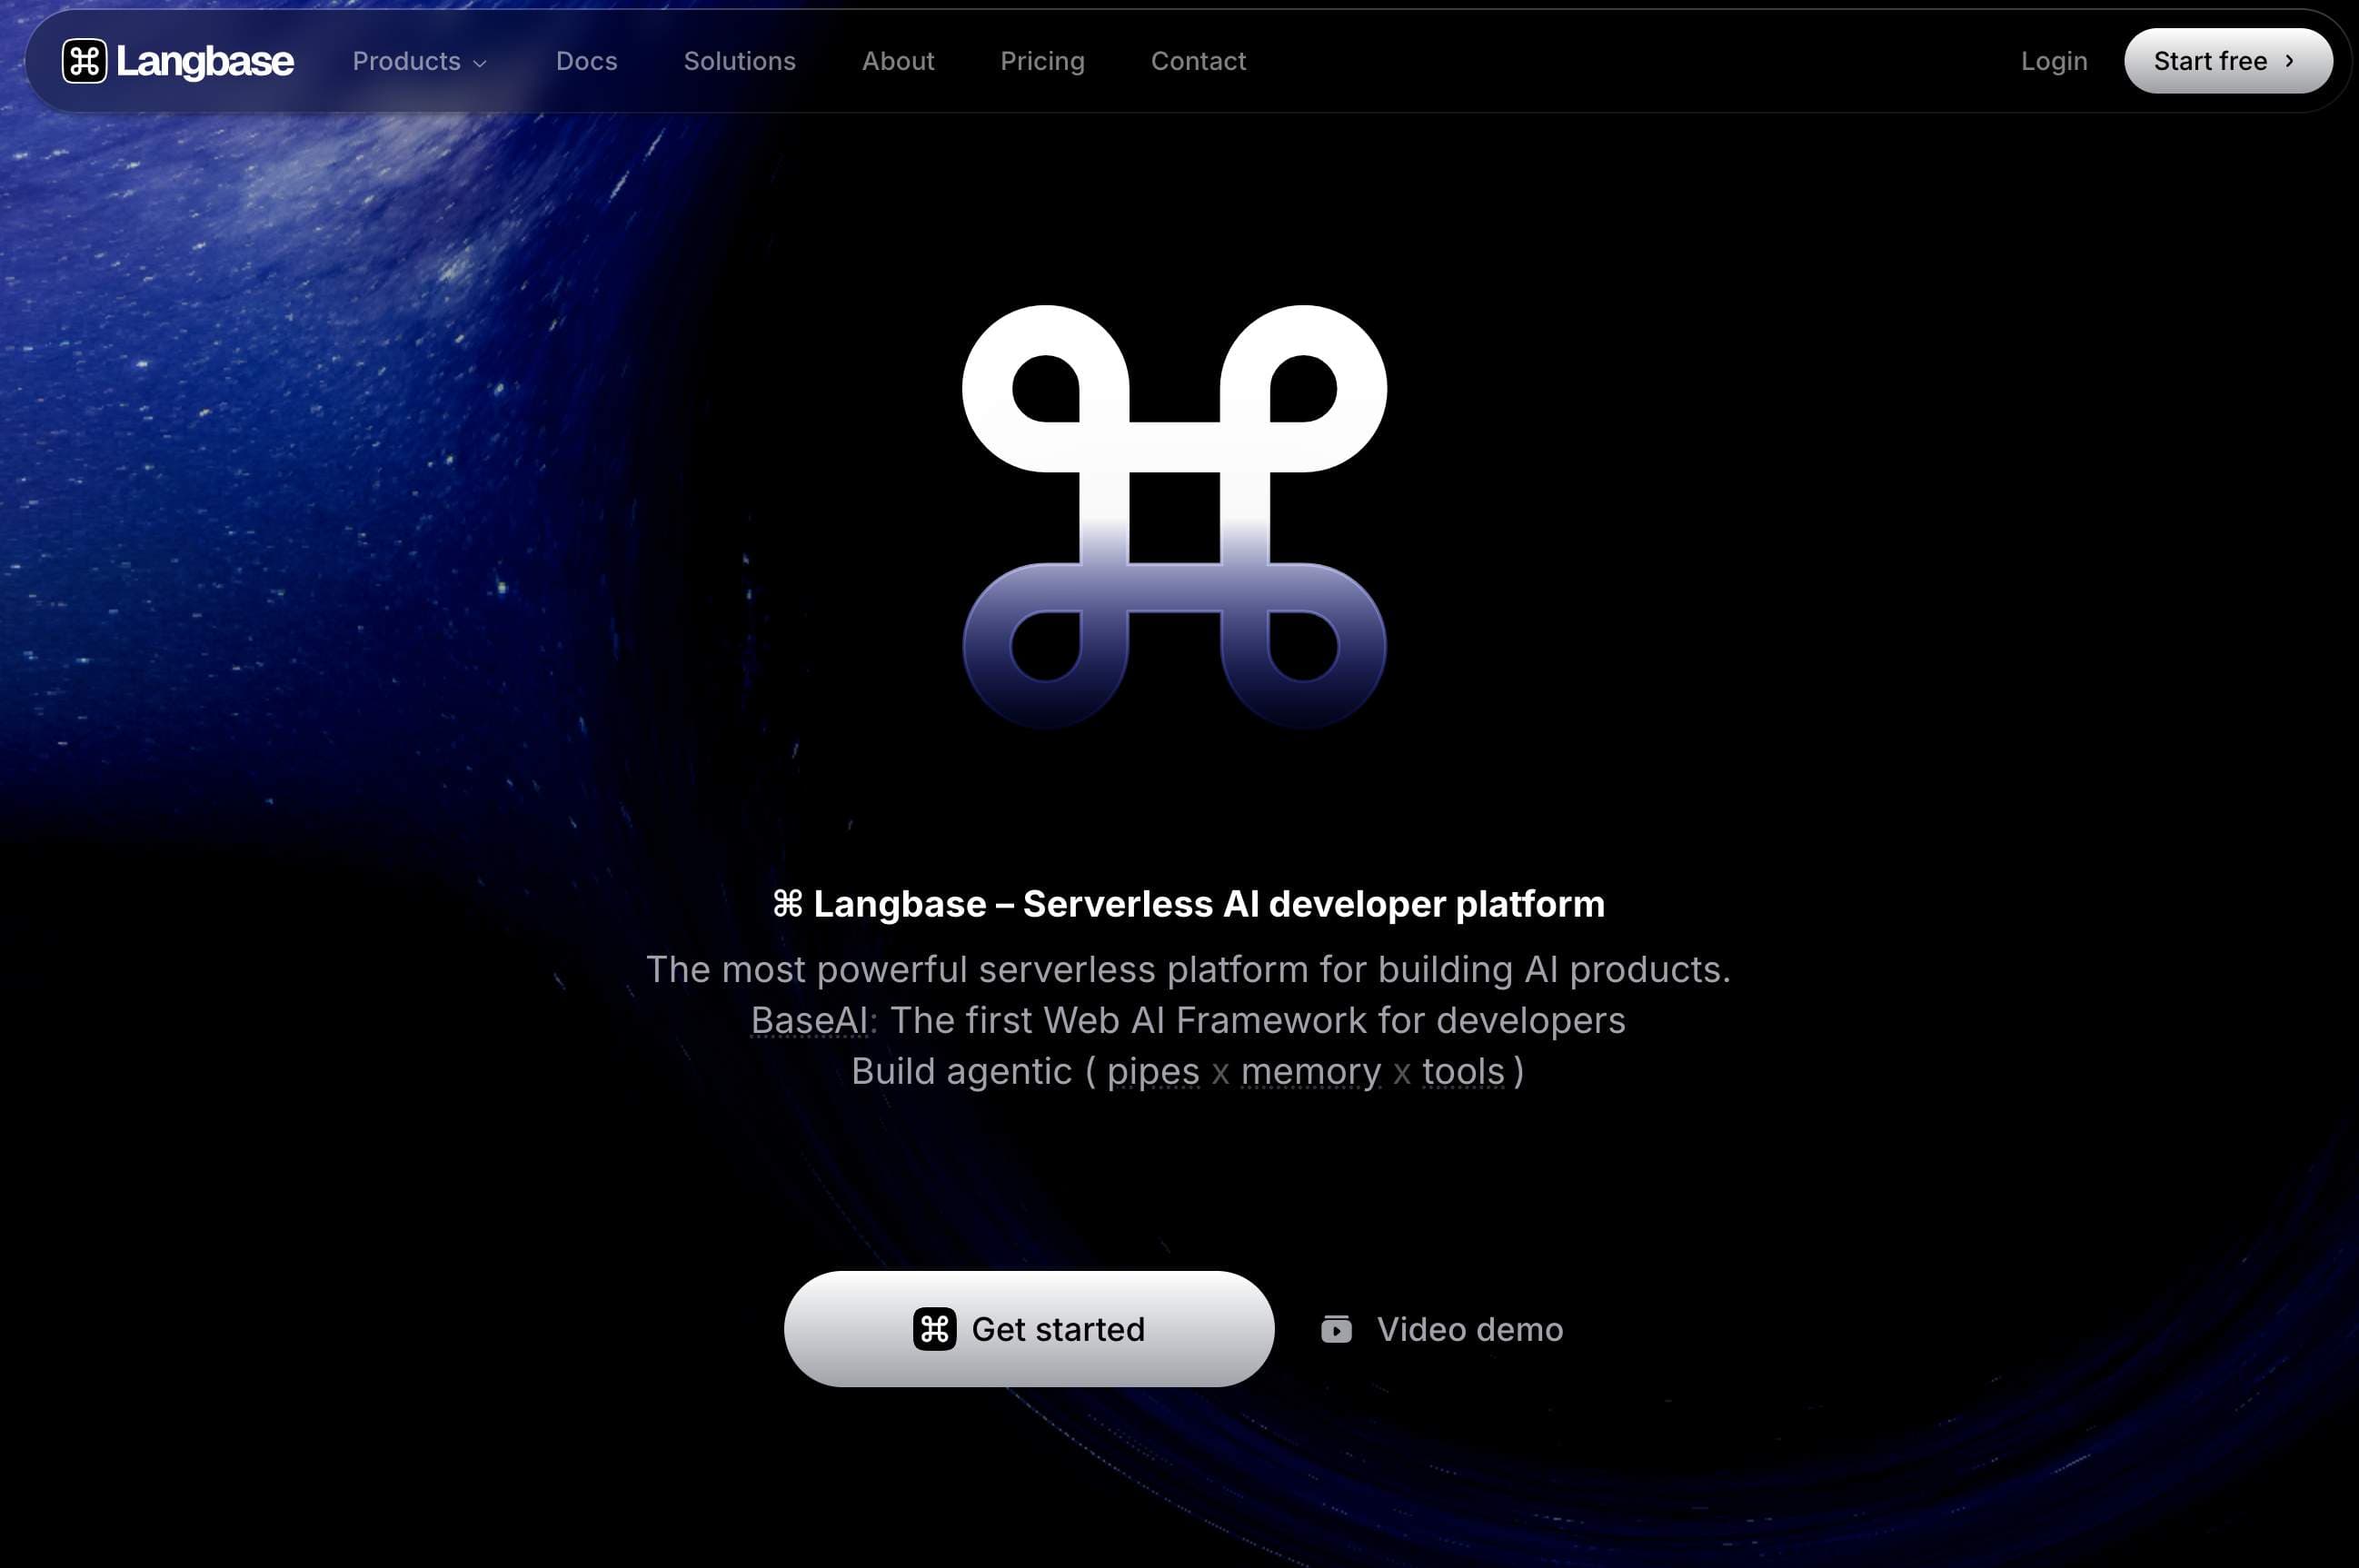
Task: Open the Solutions nav item
Action: (739, 61)
